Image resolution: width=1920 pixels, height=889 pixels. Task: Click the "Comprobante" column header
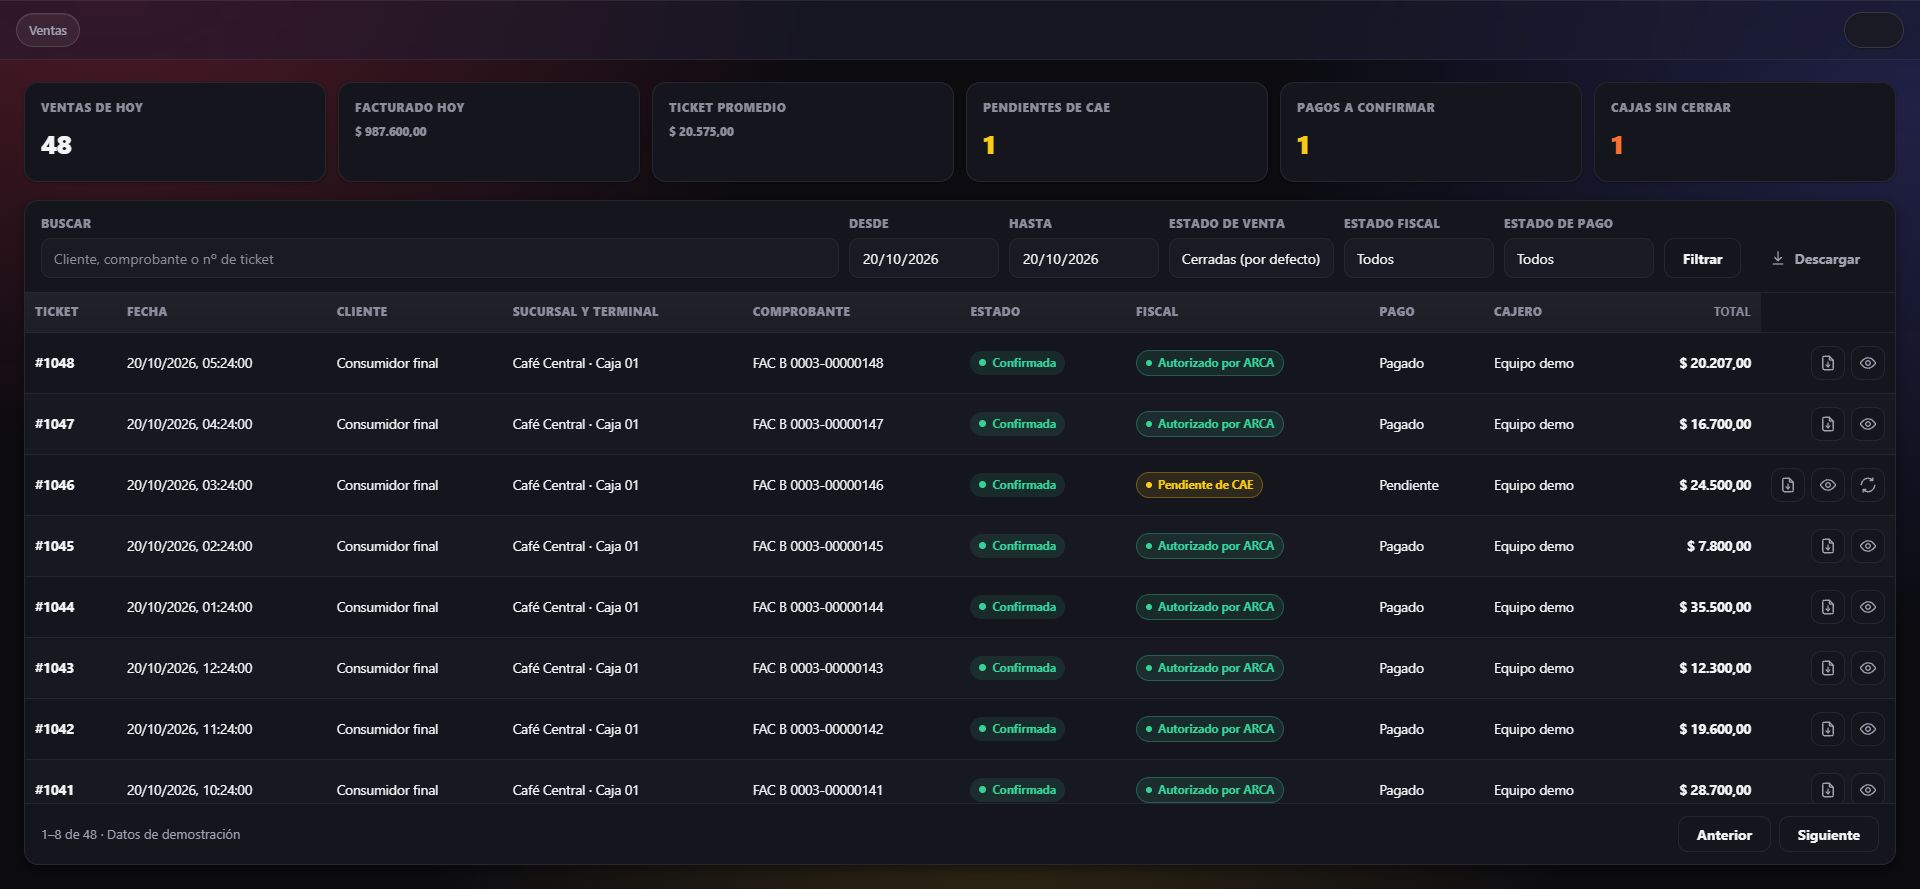coord(801,312)
